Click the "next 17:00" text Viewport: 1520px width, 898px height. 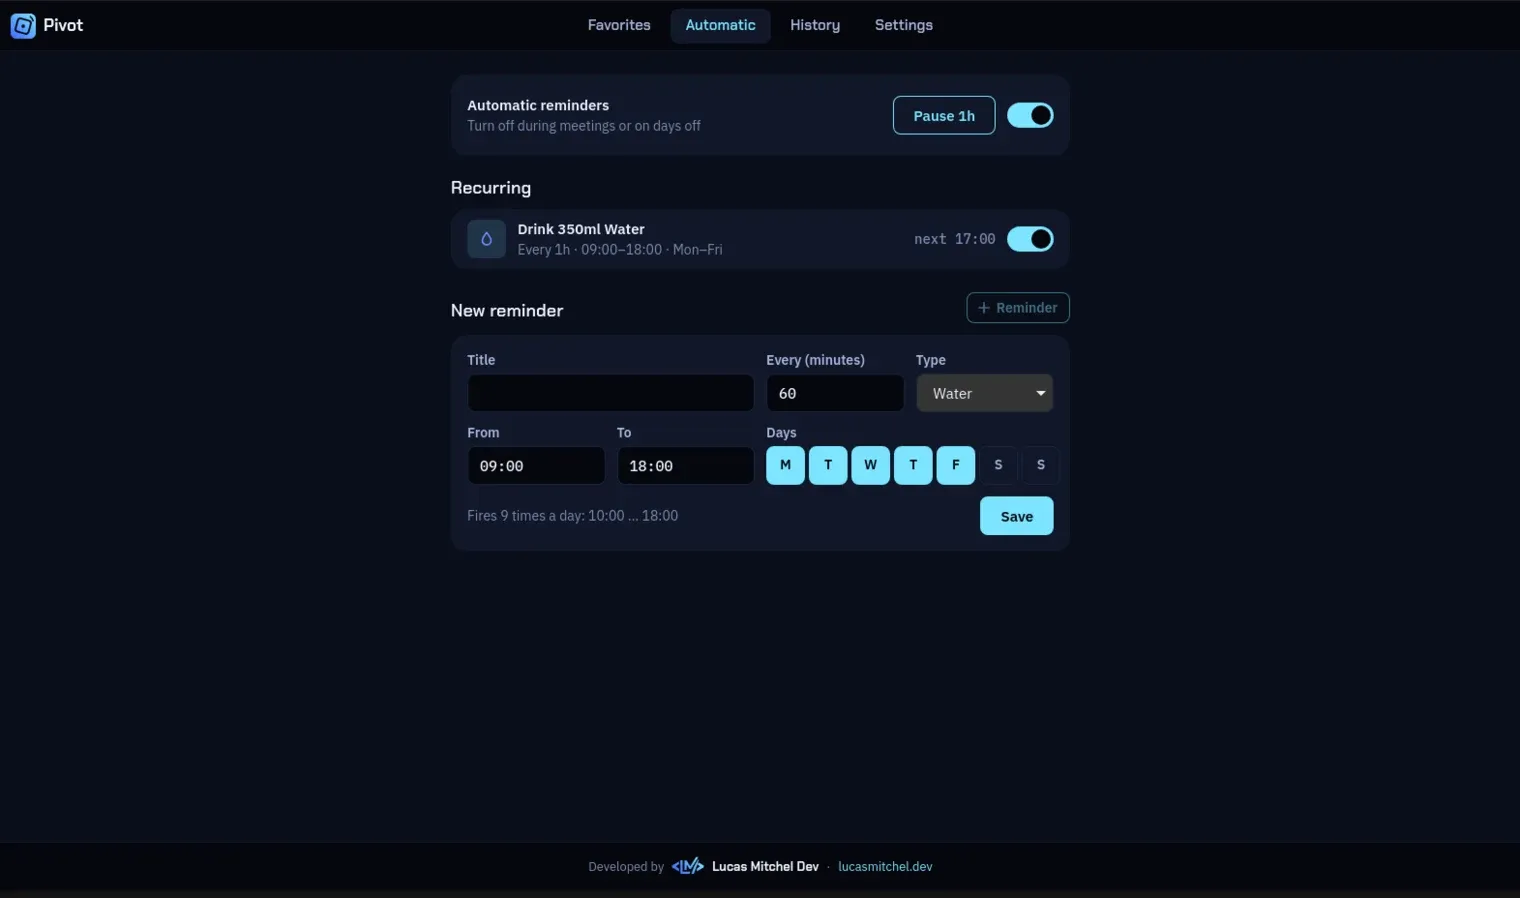(x=954, y=239)
